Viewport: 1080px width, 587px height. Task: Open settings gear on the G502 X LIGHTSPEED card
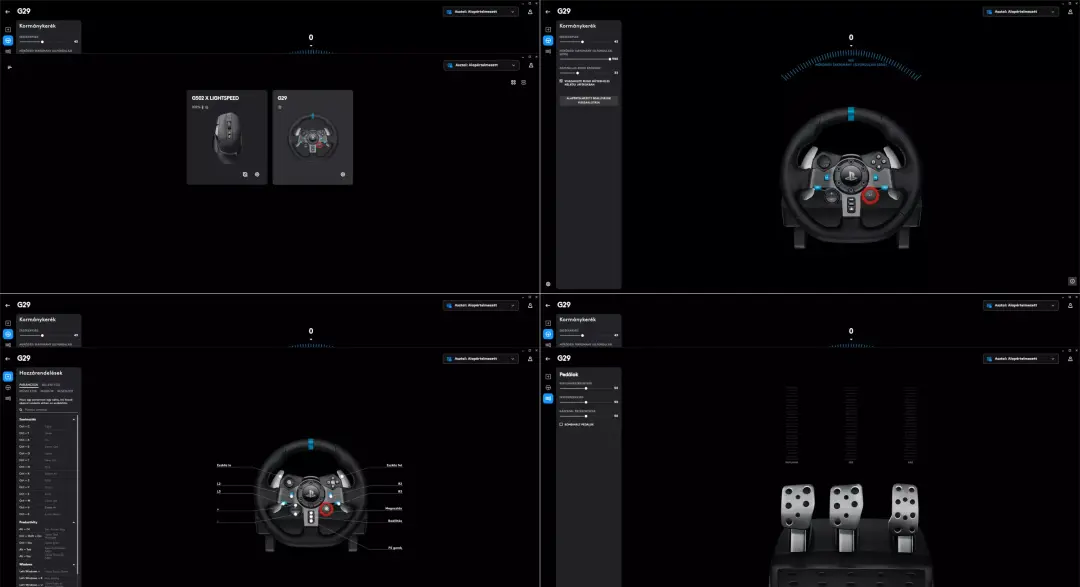(x=257, y=174)
